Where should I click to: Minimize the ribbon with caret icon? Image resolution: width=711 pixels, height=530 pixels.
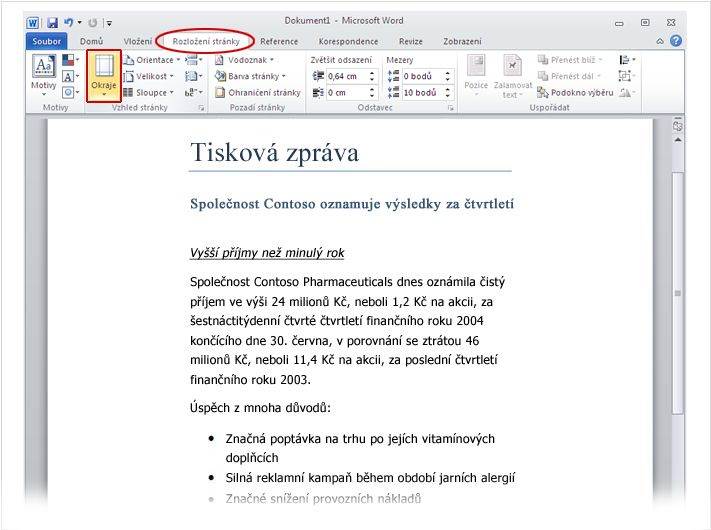point(660,41)
